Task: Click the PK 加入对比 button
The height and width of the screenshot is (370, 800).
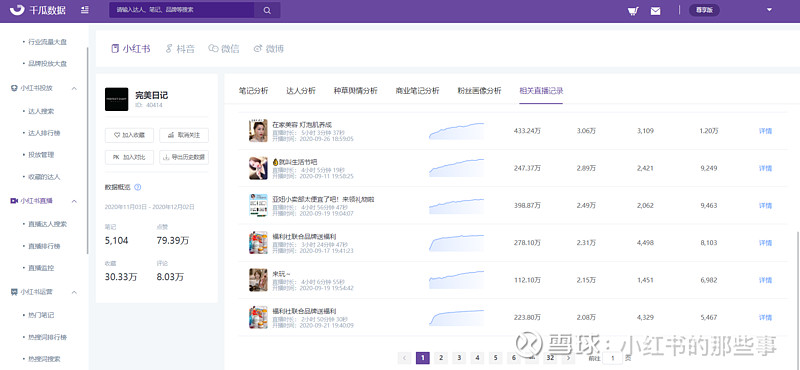Action: coord(130,158)
